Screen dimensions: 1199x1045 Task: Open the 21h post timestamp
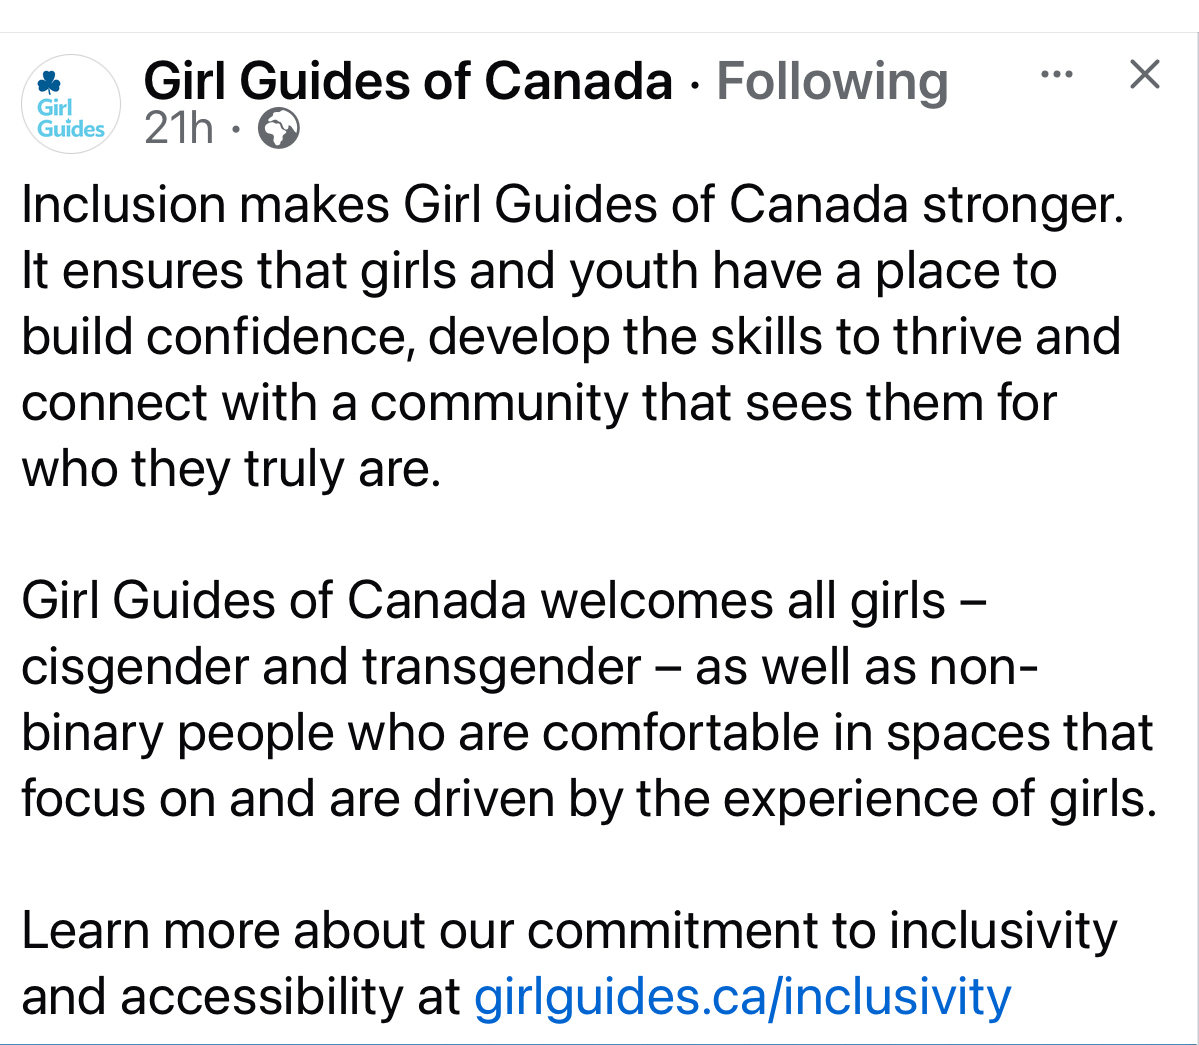coord(179,128)
